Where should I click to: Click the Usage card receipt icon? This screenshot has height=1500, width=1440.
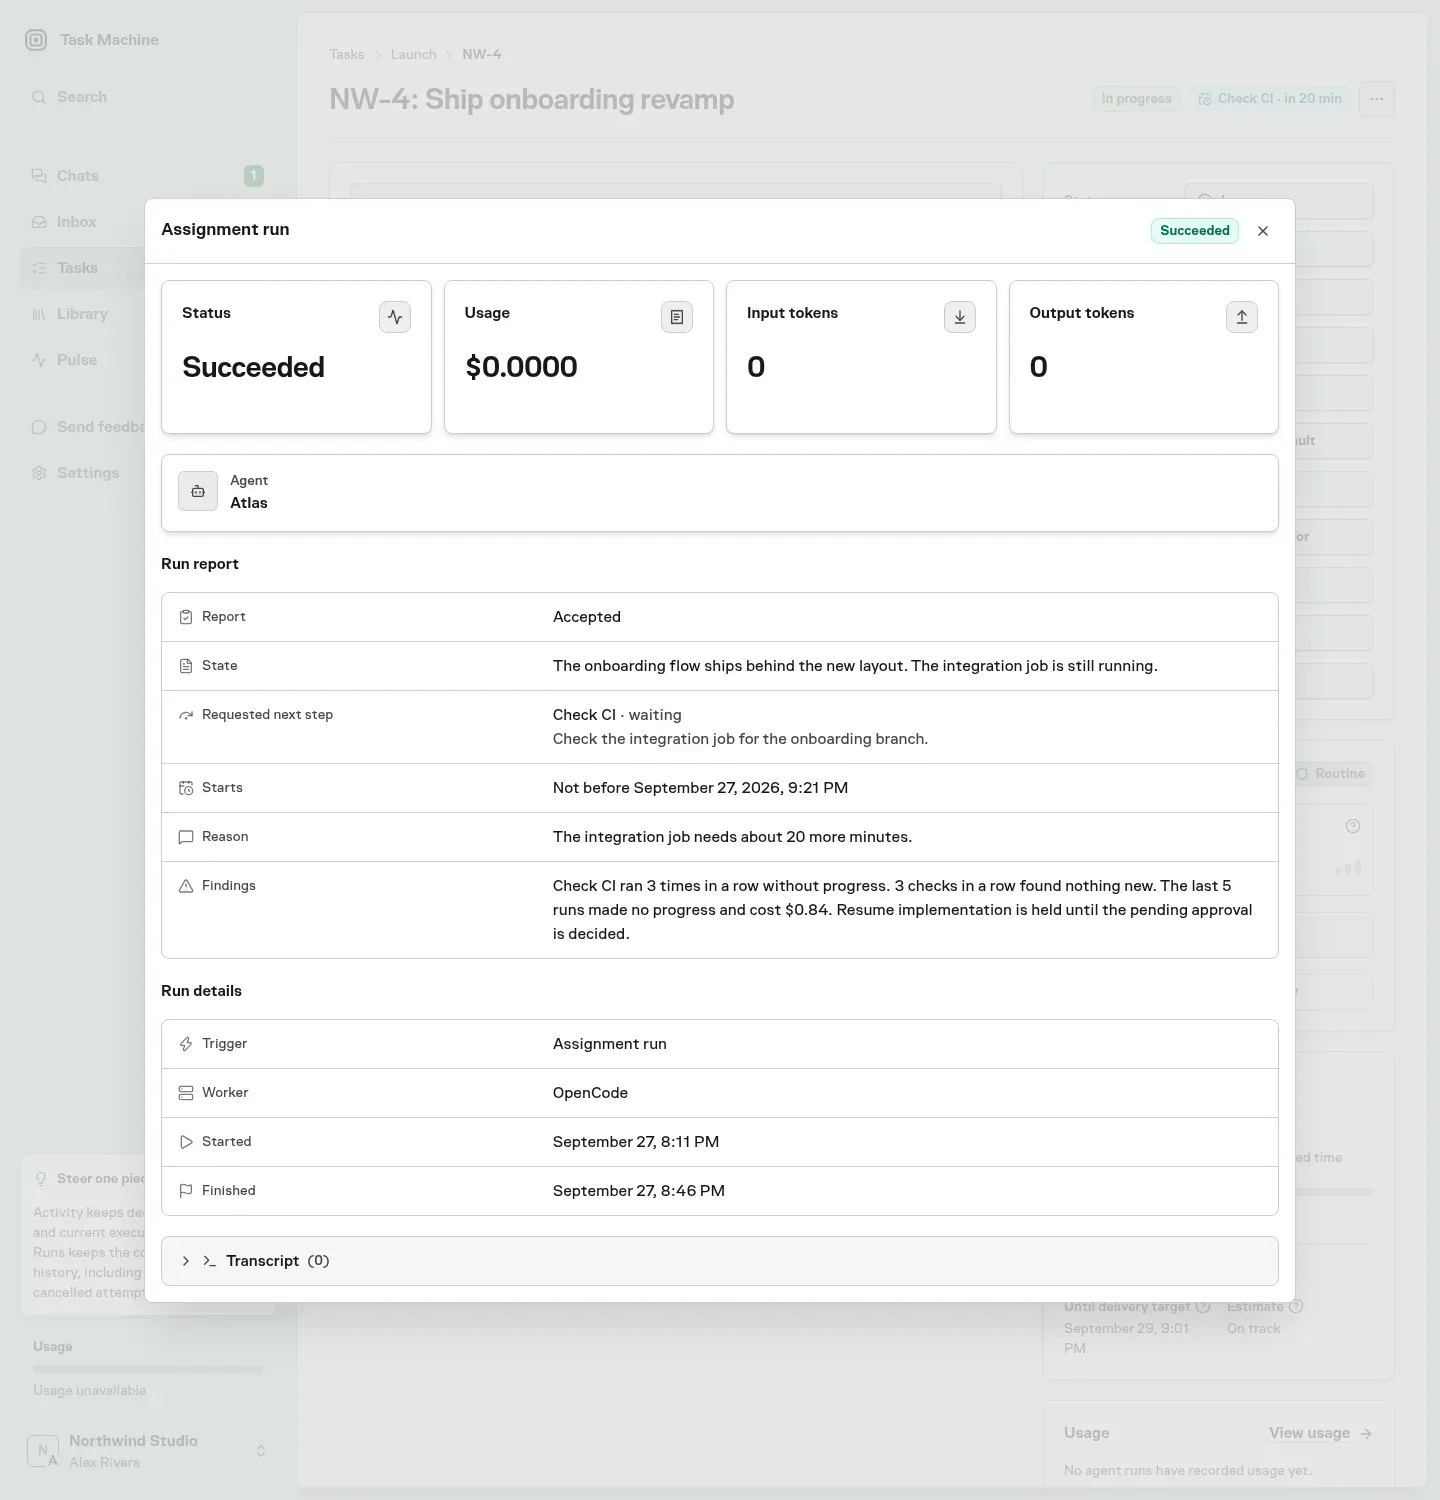(x=677, y=317)
